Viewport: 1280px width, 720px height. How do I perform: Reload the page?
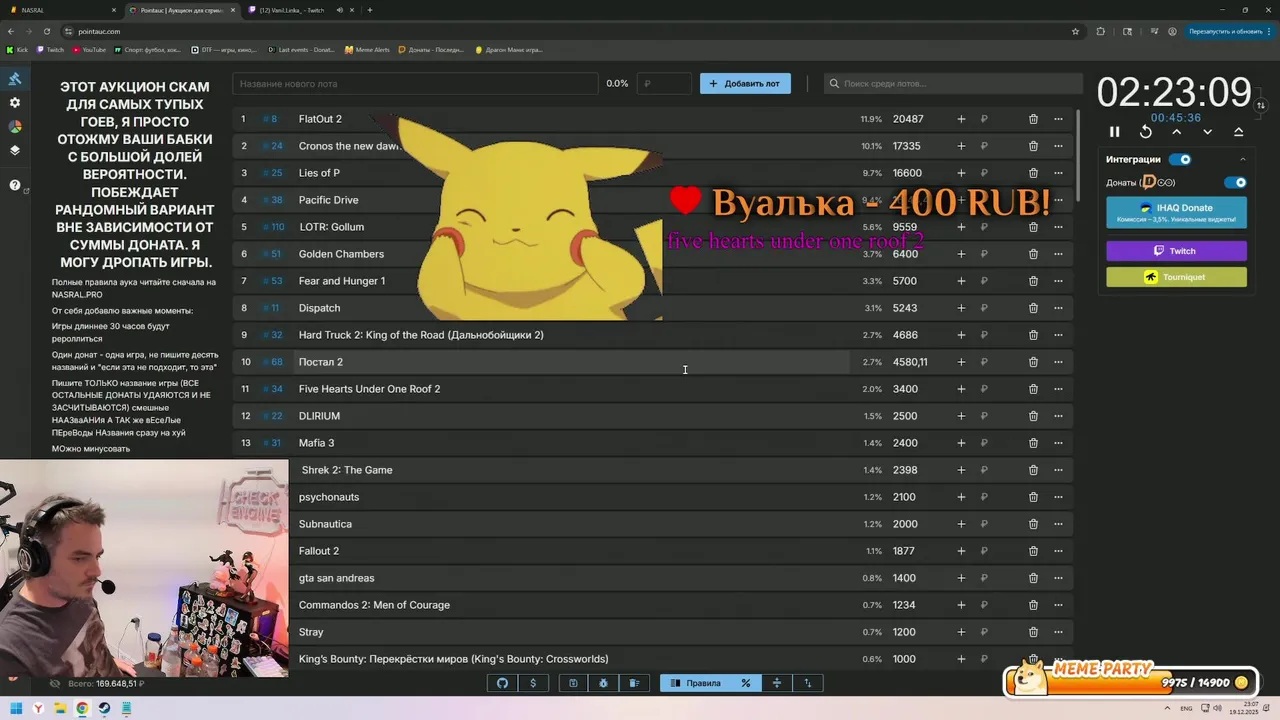[x=47, y=31]
